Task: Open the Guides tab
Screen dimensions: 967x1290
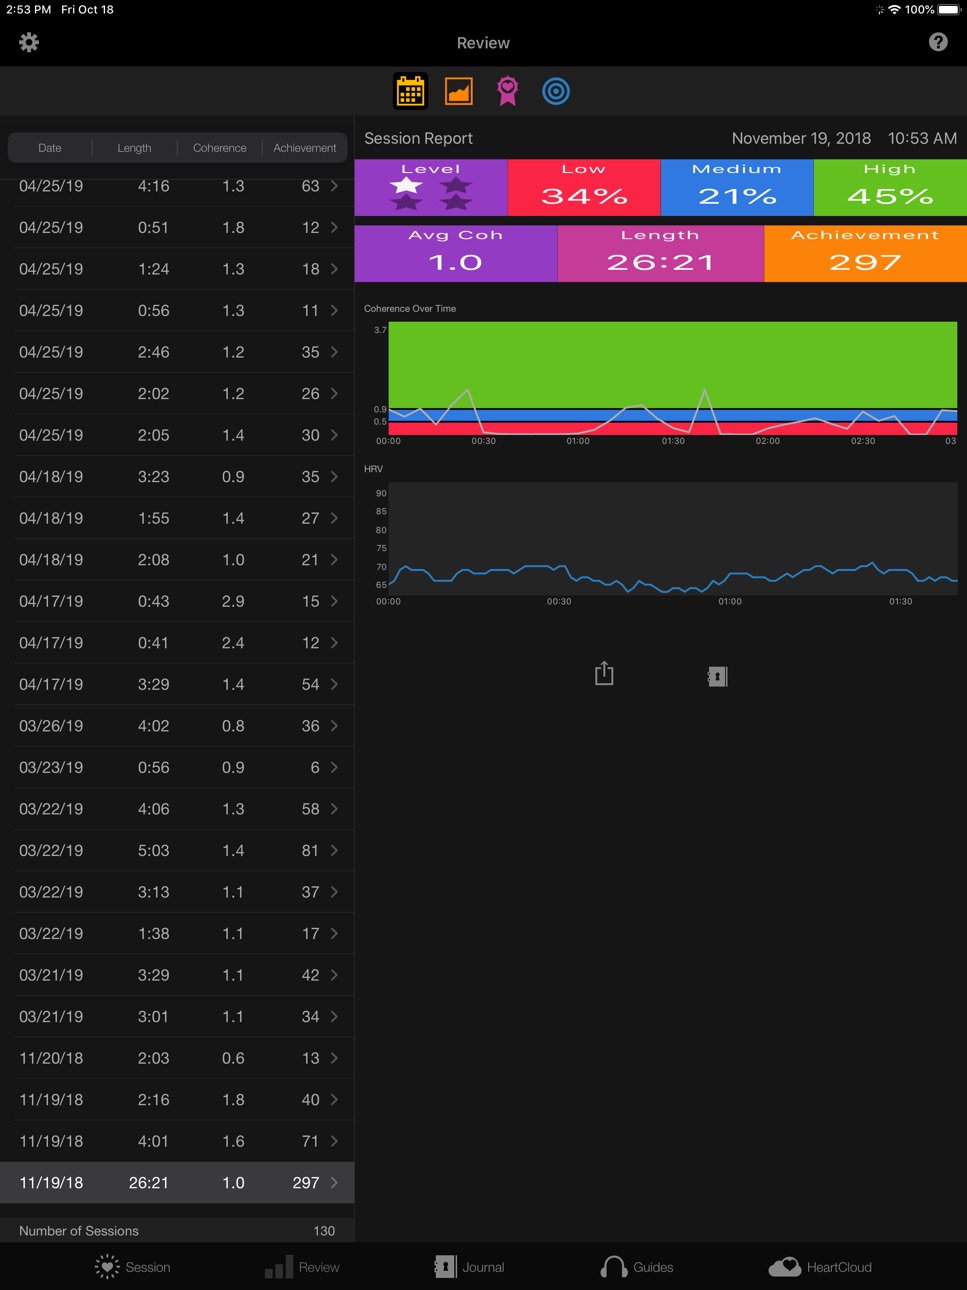Action: click(637, 1267)
